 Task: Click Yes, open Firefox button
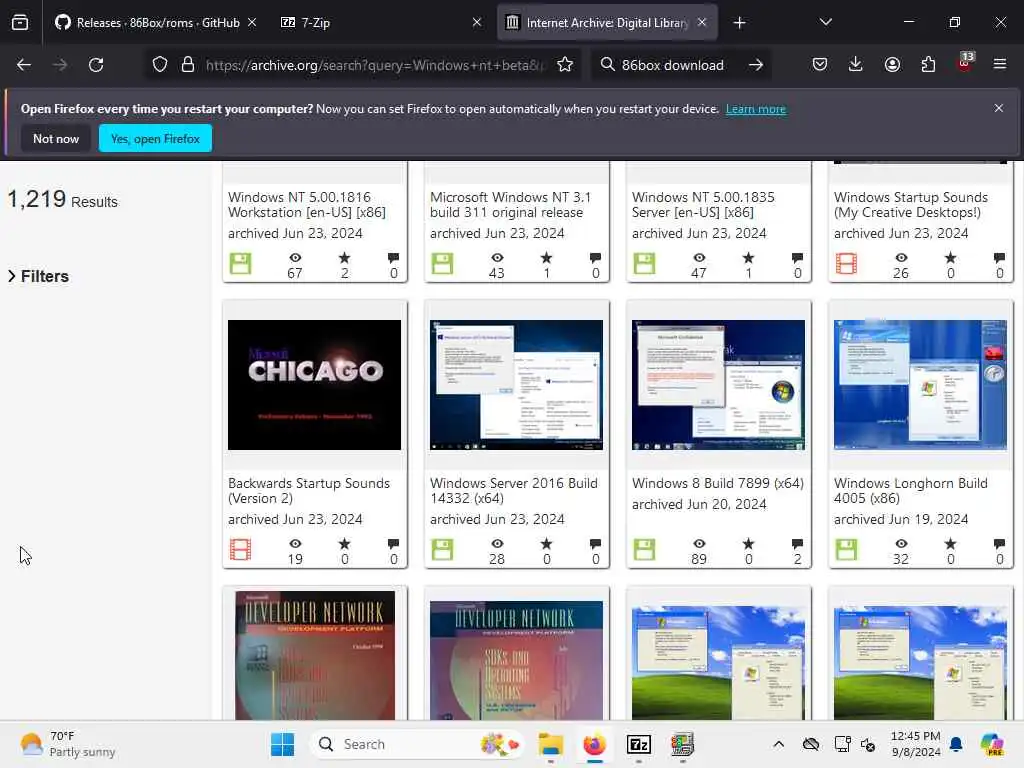pos(155,138)
